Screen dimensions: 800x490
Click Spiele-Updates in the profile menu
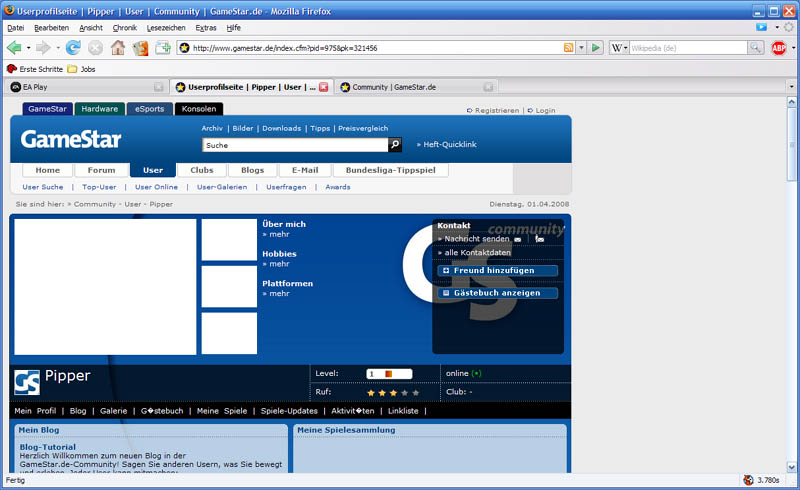pyautogui.click(x=289, y=411)
